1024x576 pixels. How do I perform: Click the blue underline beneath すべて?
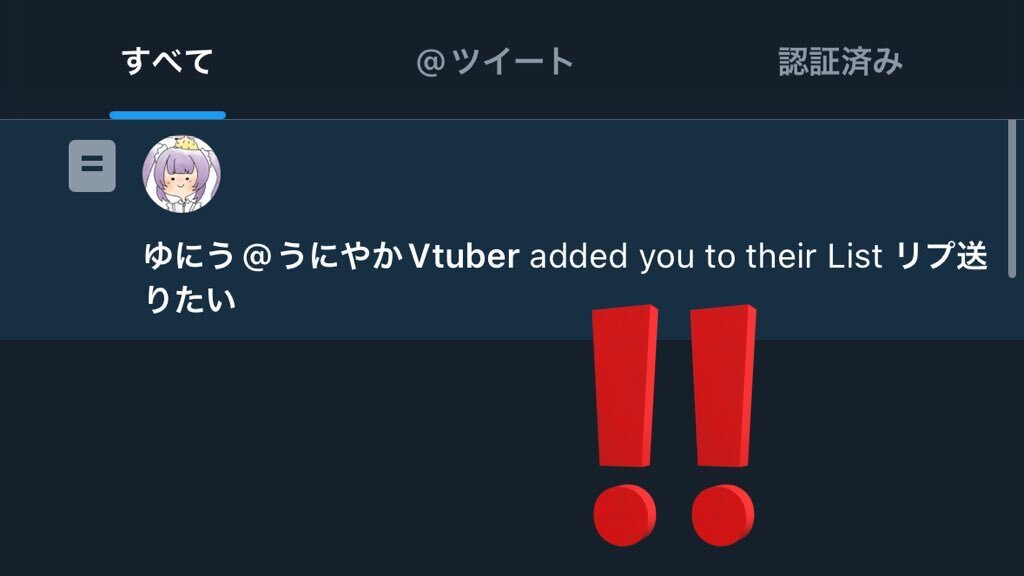[x=167, y=115]
